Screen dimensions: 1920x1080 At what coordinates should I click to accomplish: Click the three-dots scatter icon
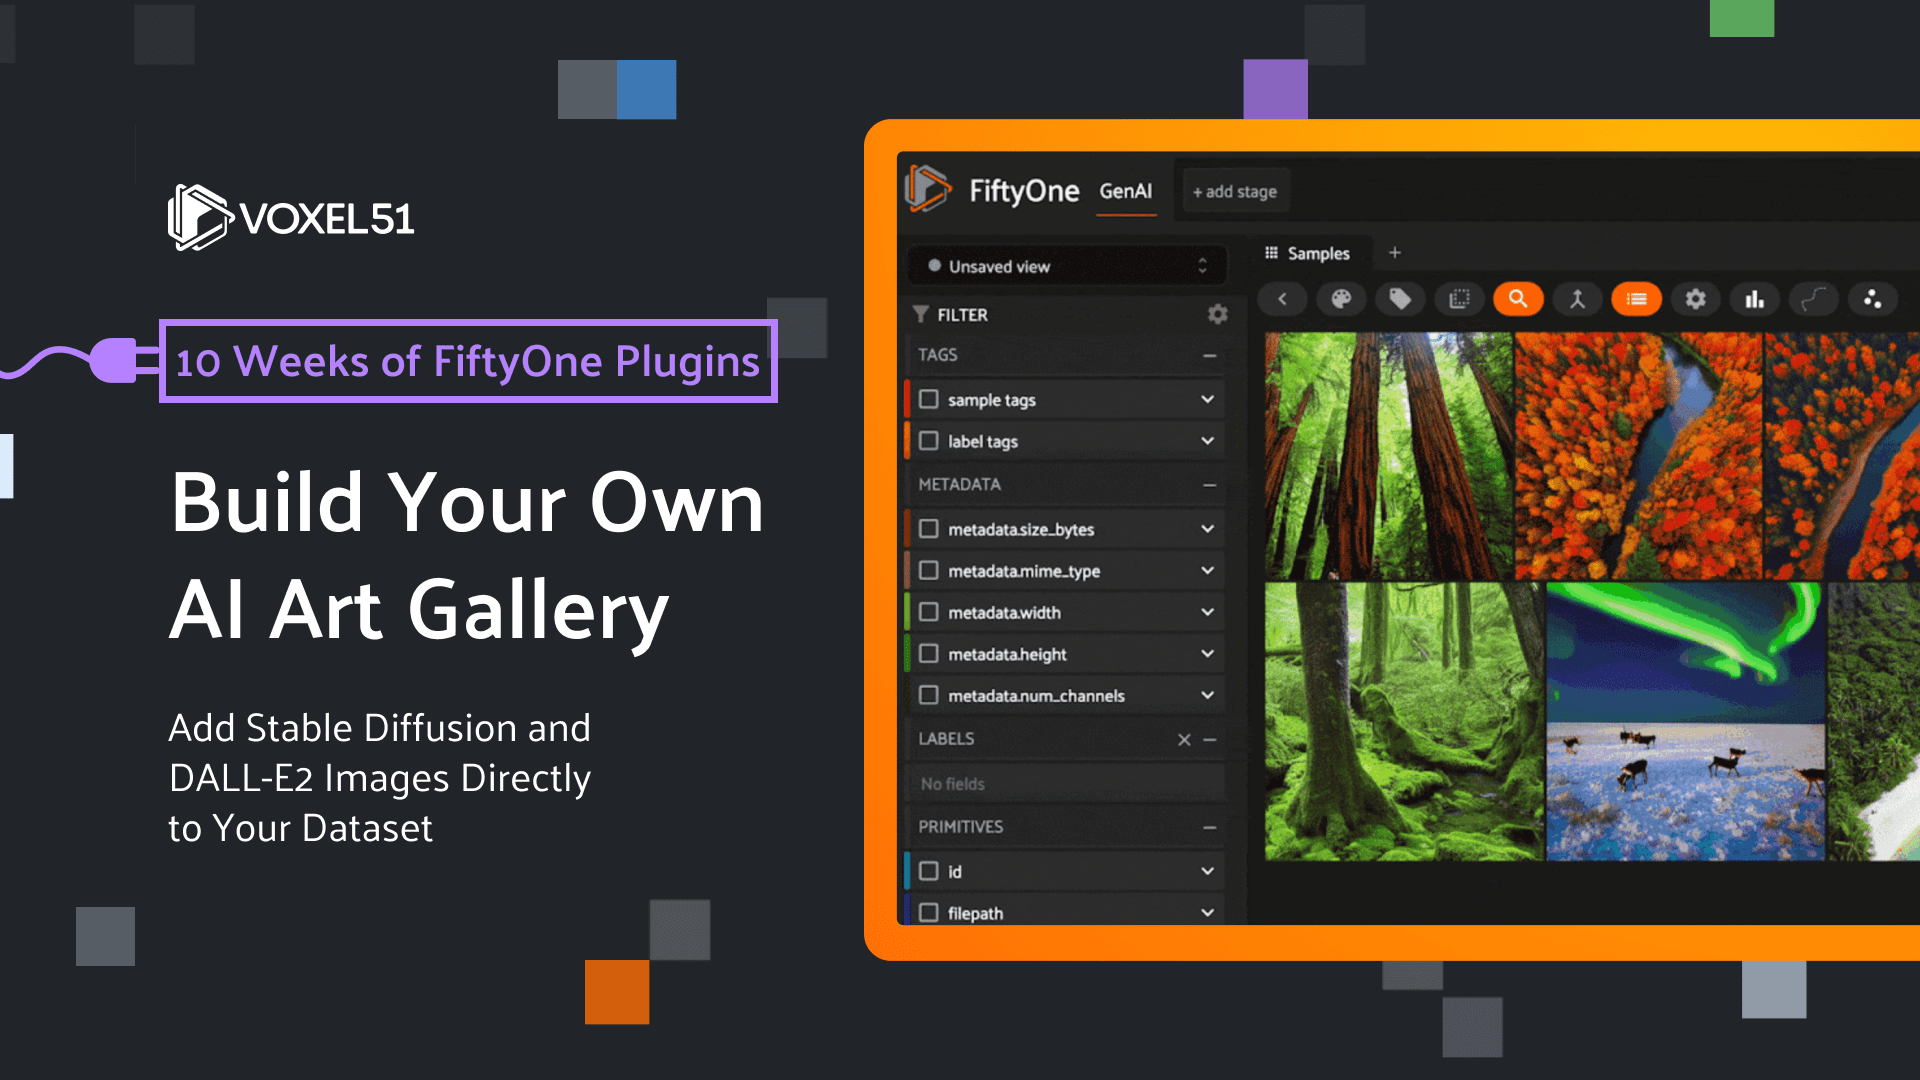pos(1872,299)
